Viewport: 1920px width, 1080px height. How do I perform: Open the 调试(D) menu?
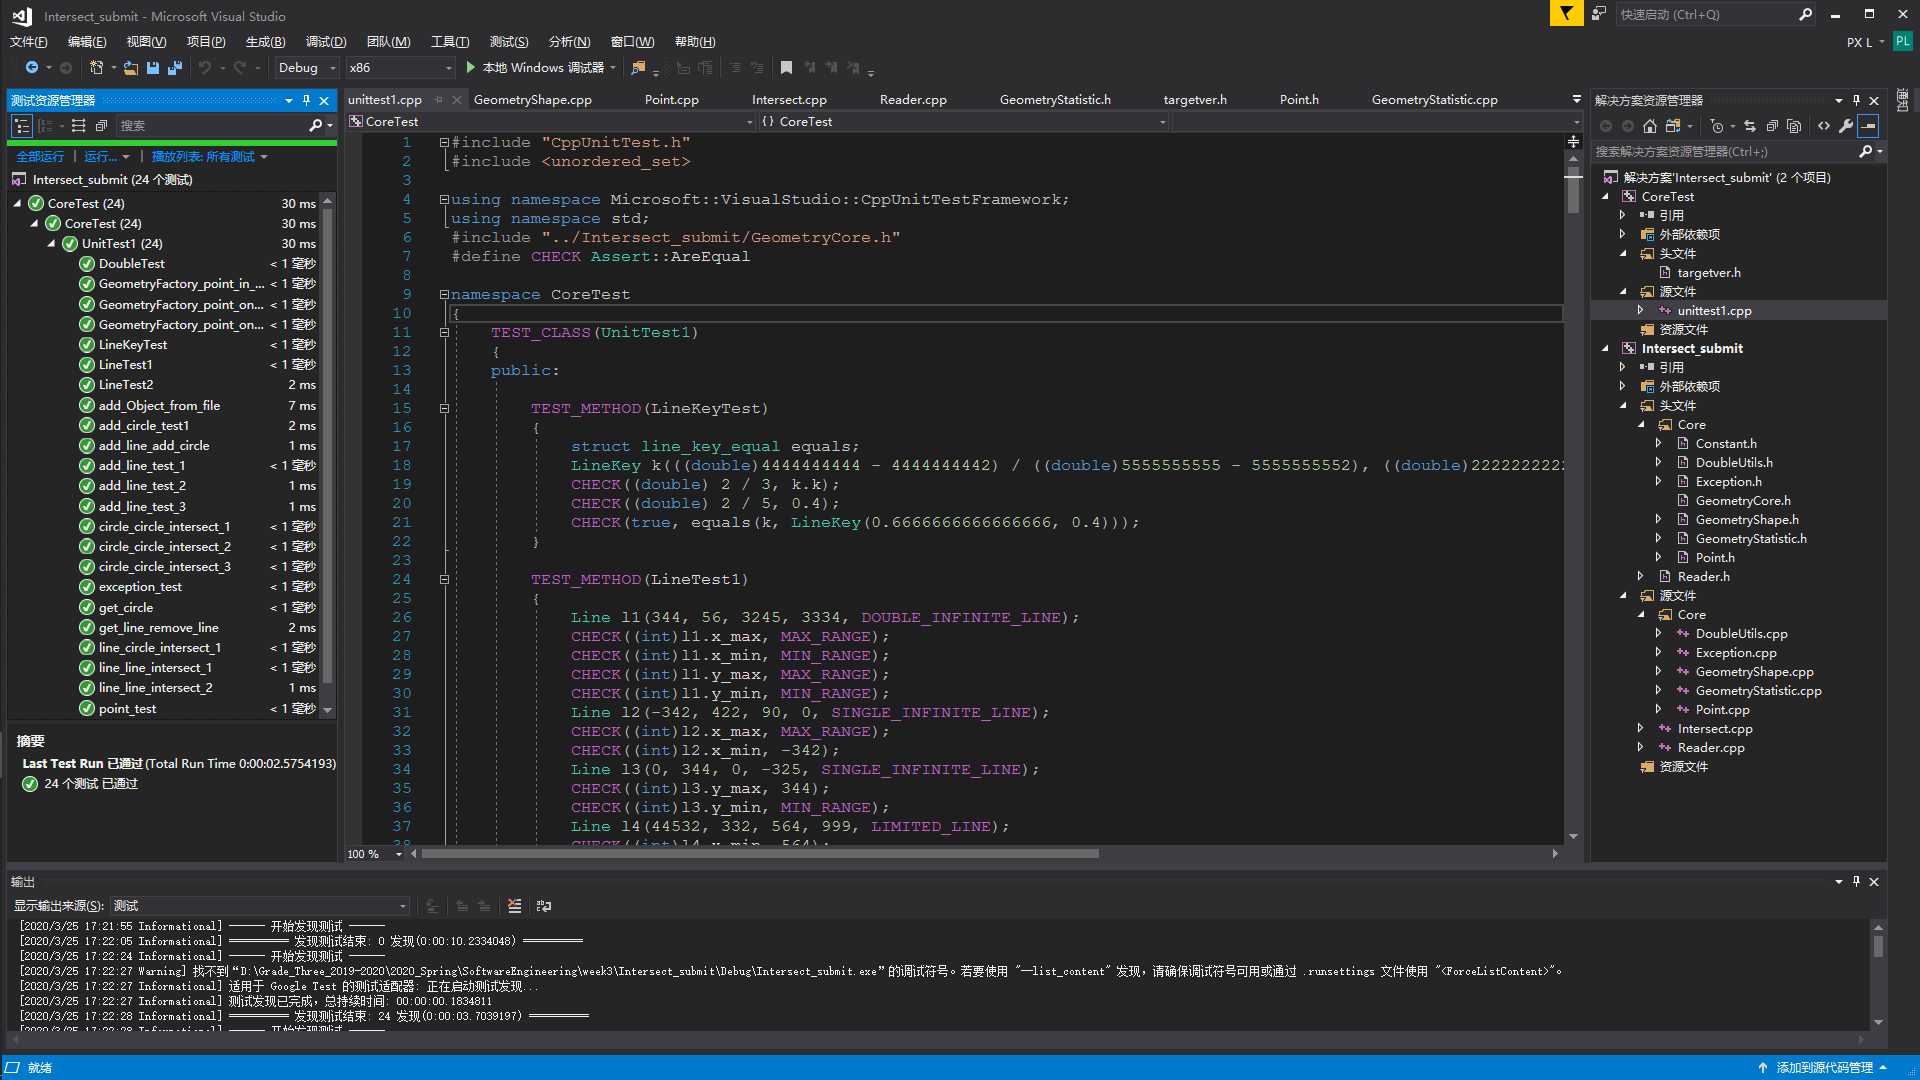point(326,42)
